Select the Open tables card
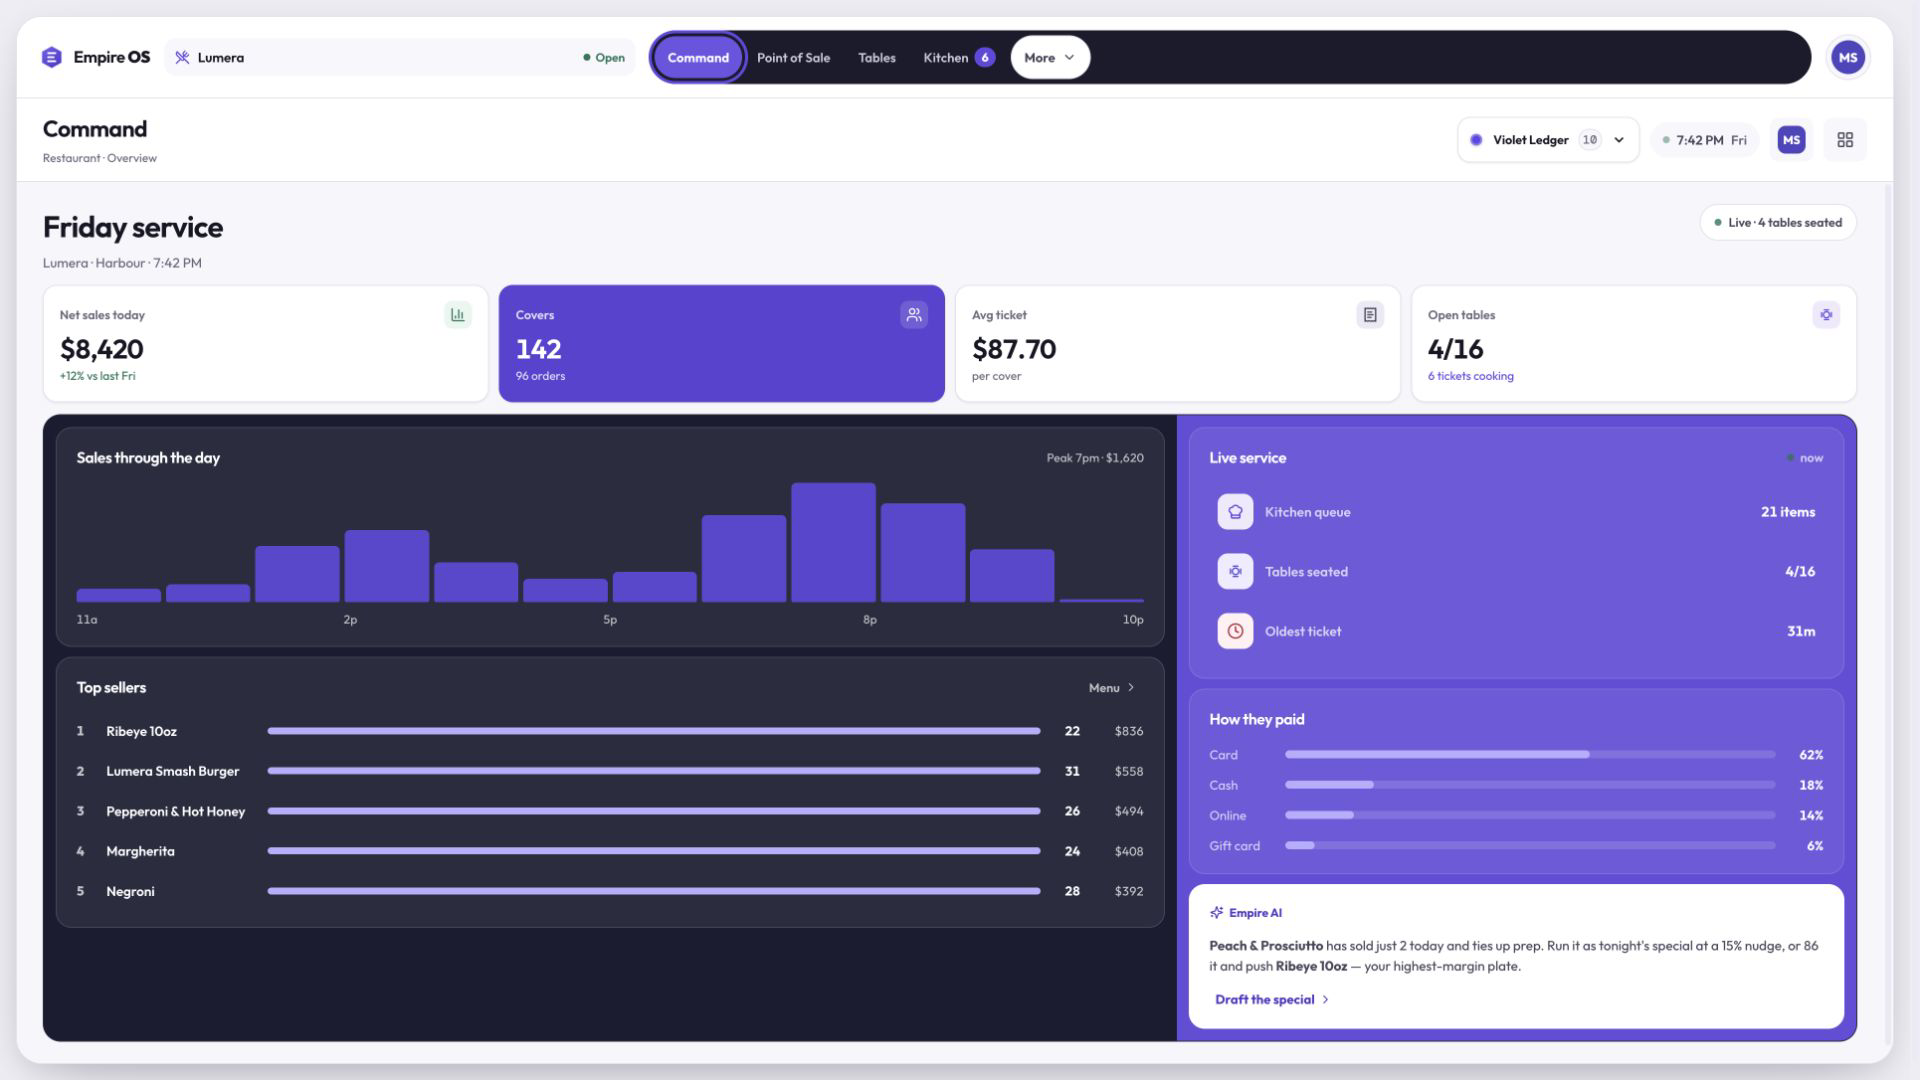Viewport: 1920px width, 1080px height. coord(1633,344)
